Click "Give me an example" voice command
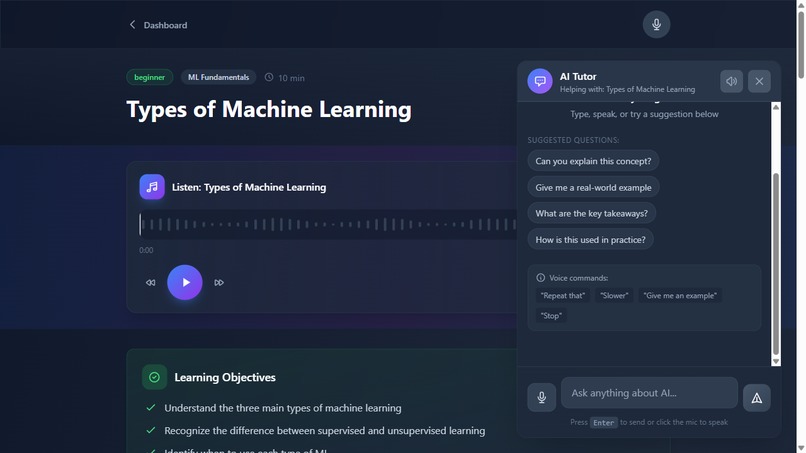Screen dimensions: 806x453 pyautogui.click(x=680, y=296)
